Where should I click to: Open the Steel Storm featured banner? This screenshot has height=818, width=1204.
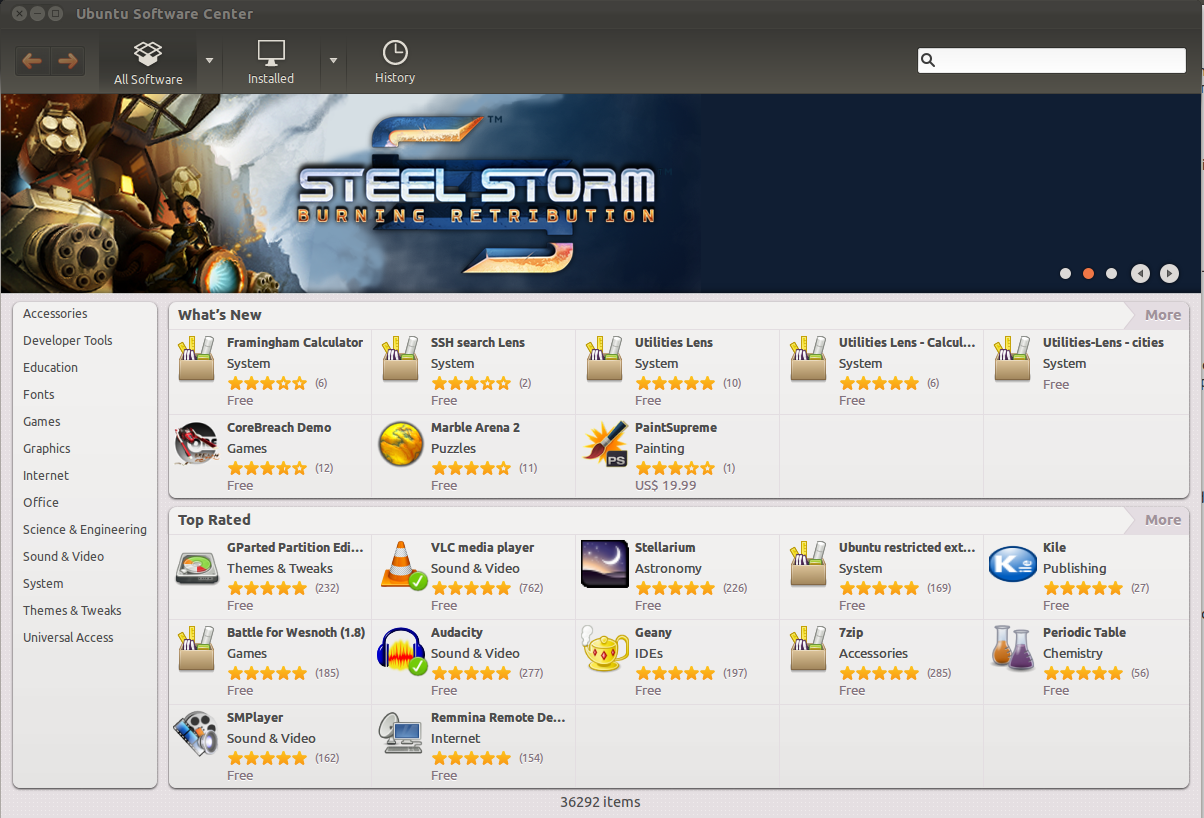(600, 193)
